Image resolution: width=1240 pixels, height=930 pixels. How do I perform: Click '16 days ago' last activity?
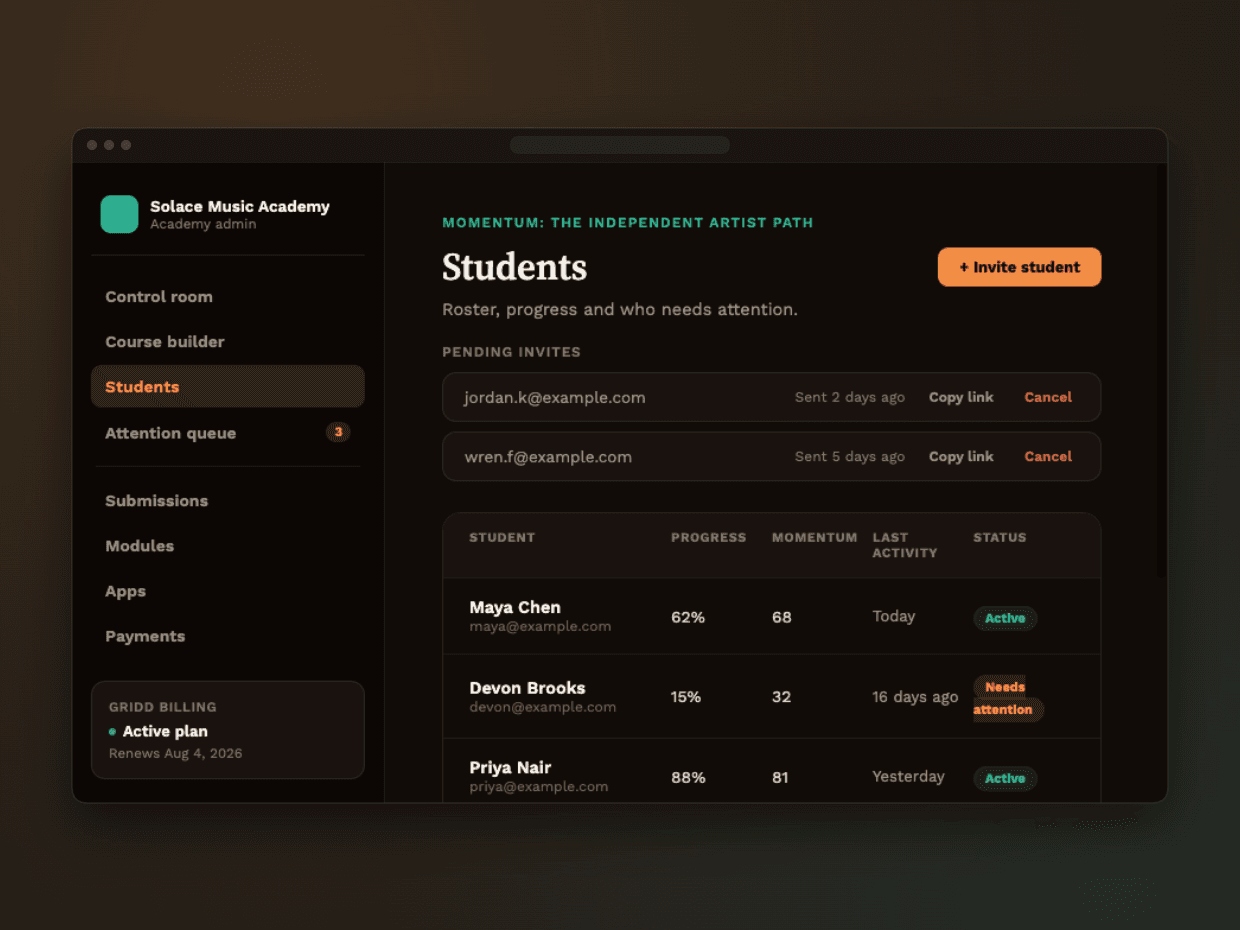[915, 697]
